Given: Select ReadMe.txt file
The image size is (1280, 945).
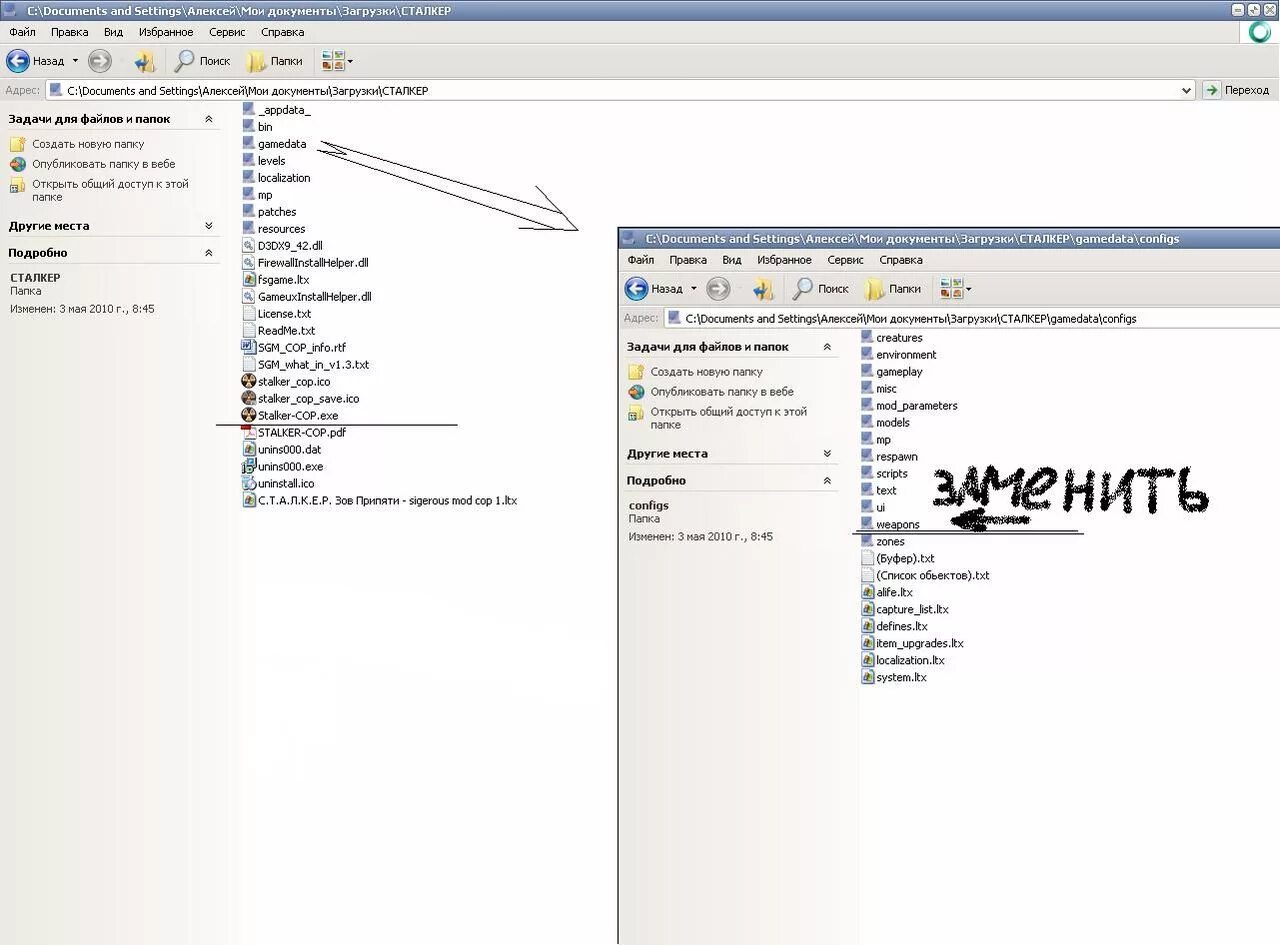Looking at the screenshot, I should 279,331.
